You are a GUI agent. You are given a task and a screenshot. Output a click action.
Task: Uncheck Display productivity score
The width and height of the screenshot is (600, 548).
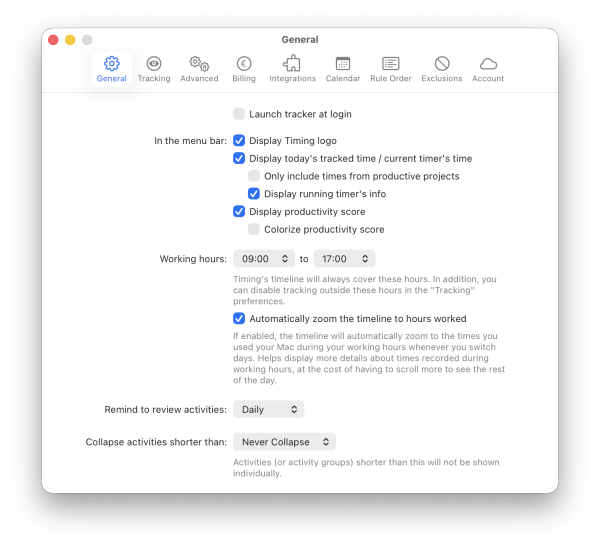[239, 211]
